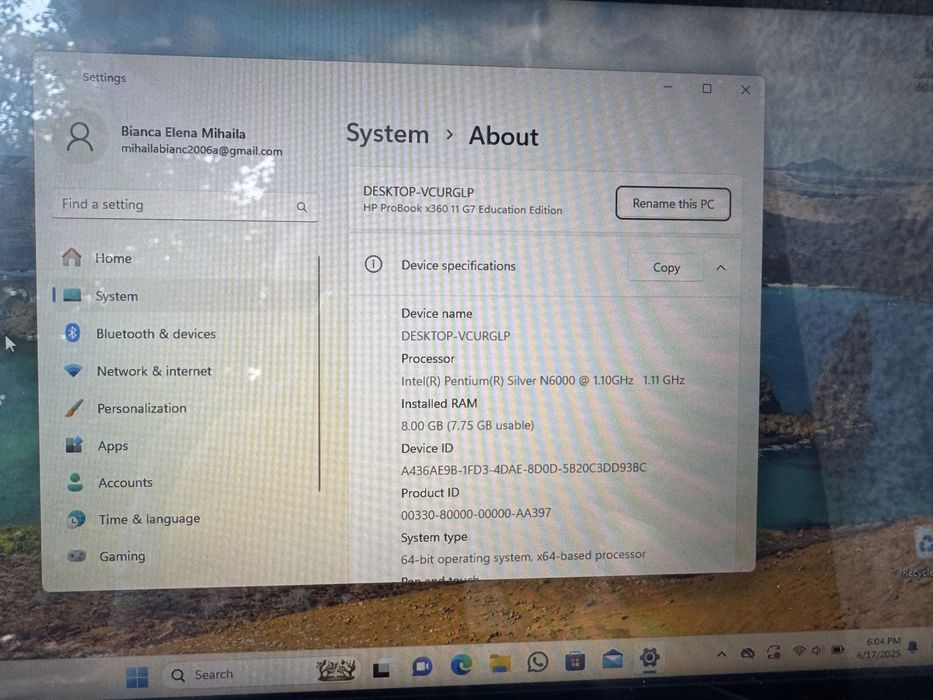Click the Product ID 00330-80000-00000-AA397

[476, 513]
